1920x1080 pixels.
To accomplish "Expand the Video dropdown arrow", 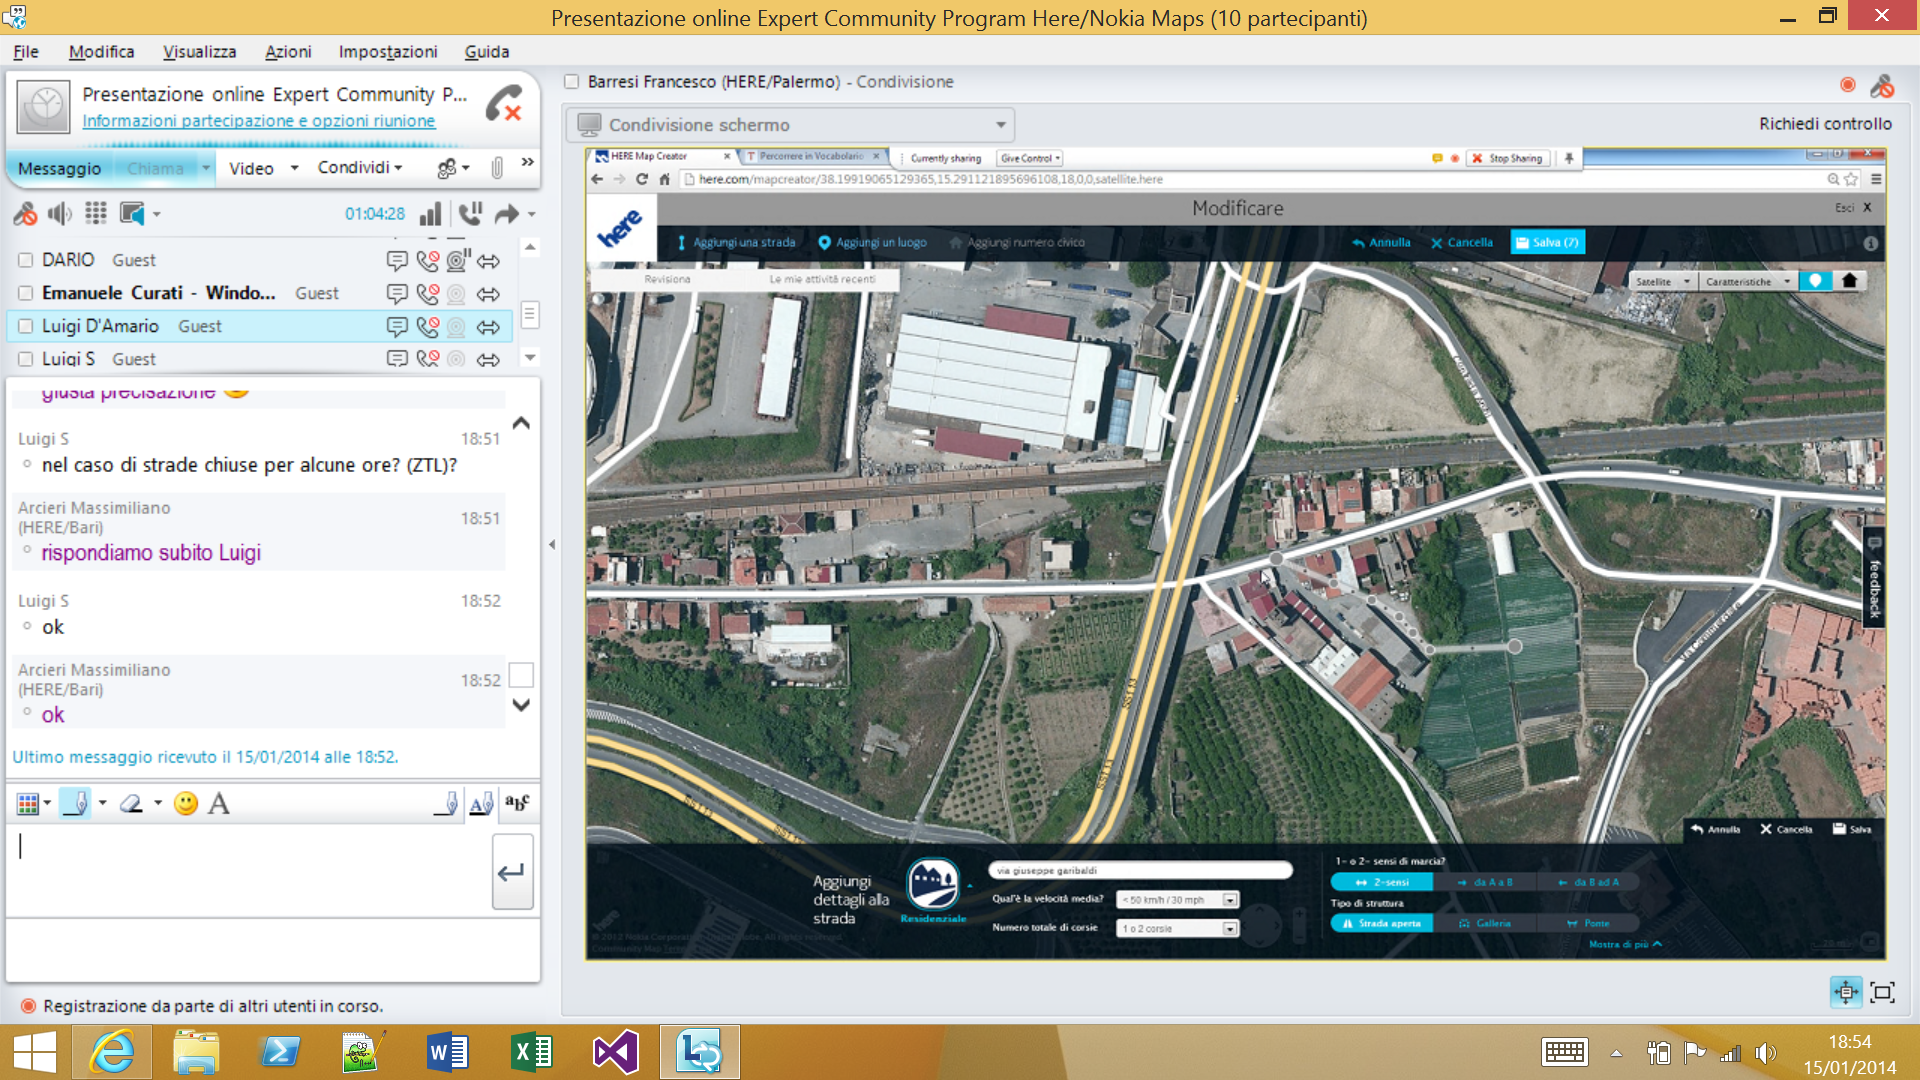I will (294, 168).
